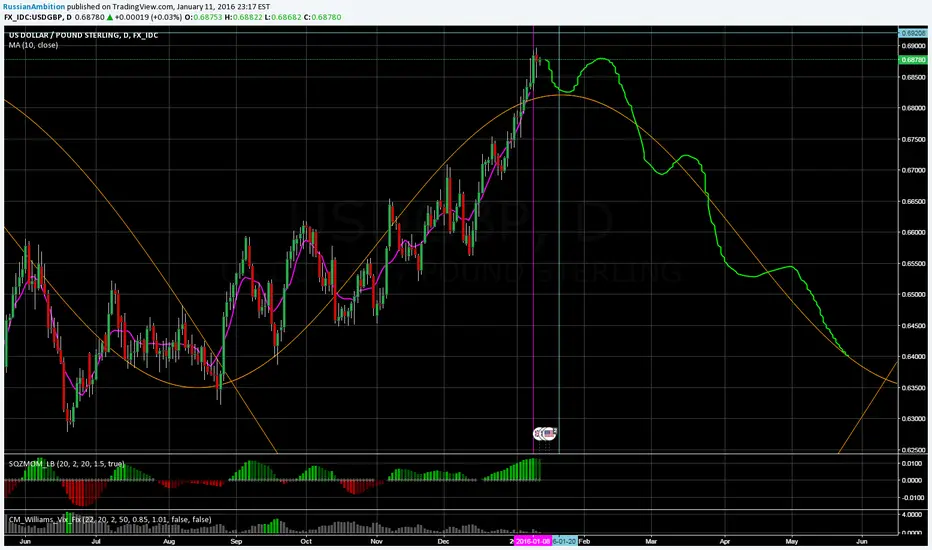Click the cyan 6-01-20 date marker
The height and width of the screenshot is (550, 932).
coord(564,541)
